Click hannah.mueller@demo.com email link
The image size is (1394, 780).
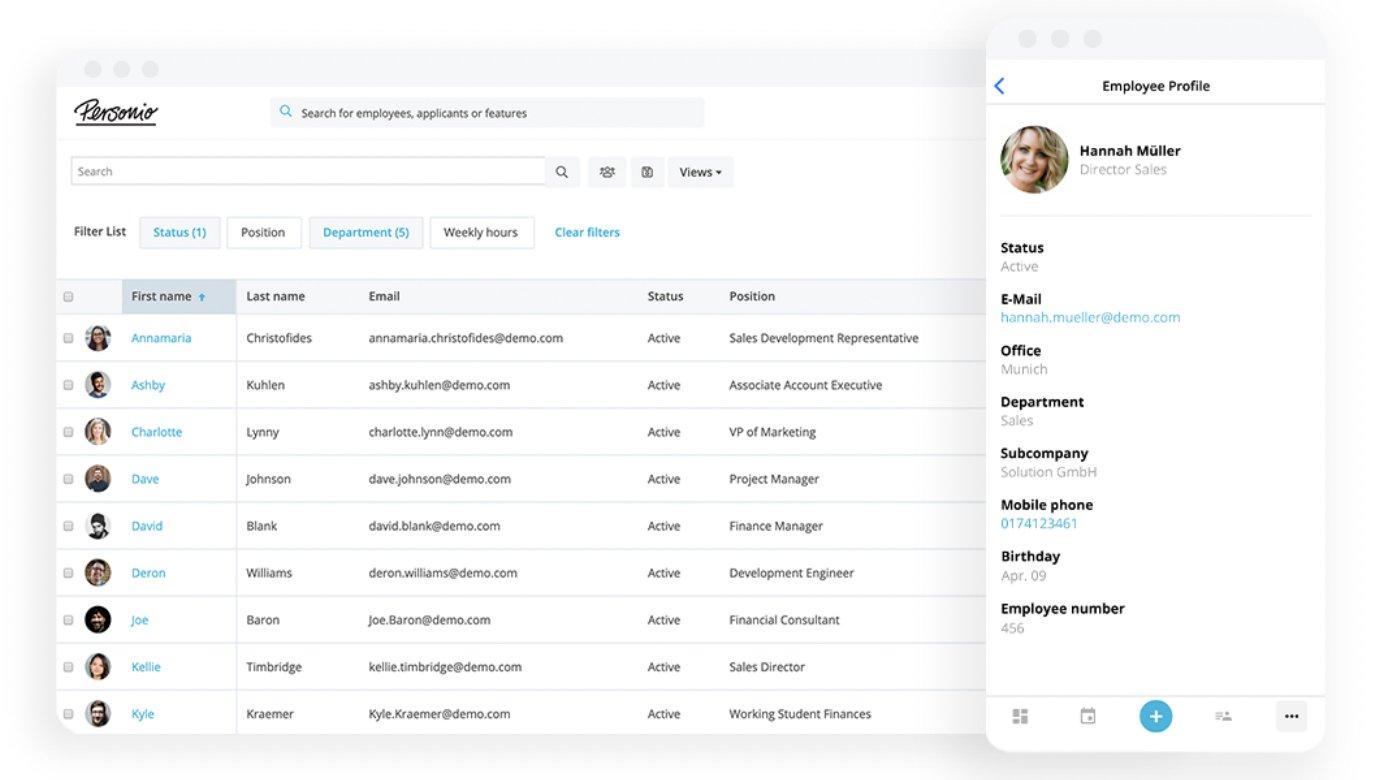1090,317
